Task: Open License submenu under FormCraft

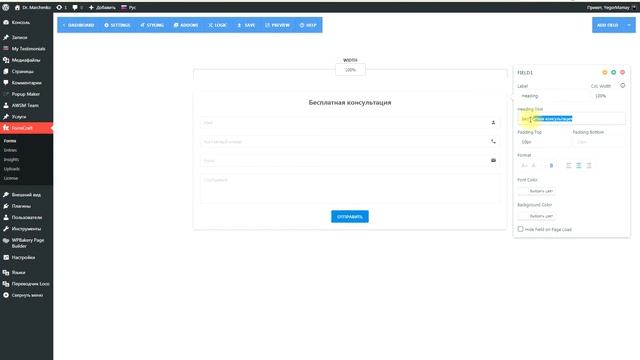Action: (x=11, y=178)
